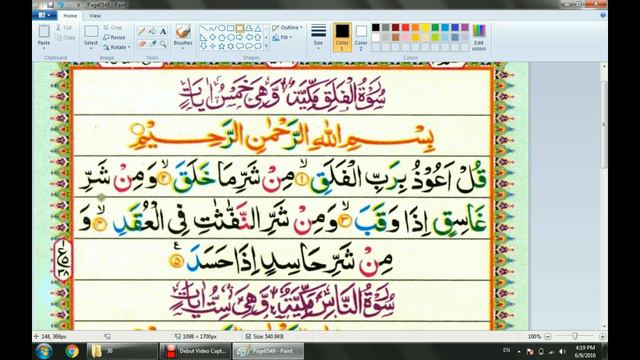Click the Crop button
640x360 pixels.
(113, 27)
